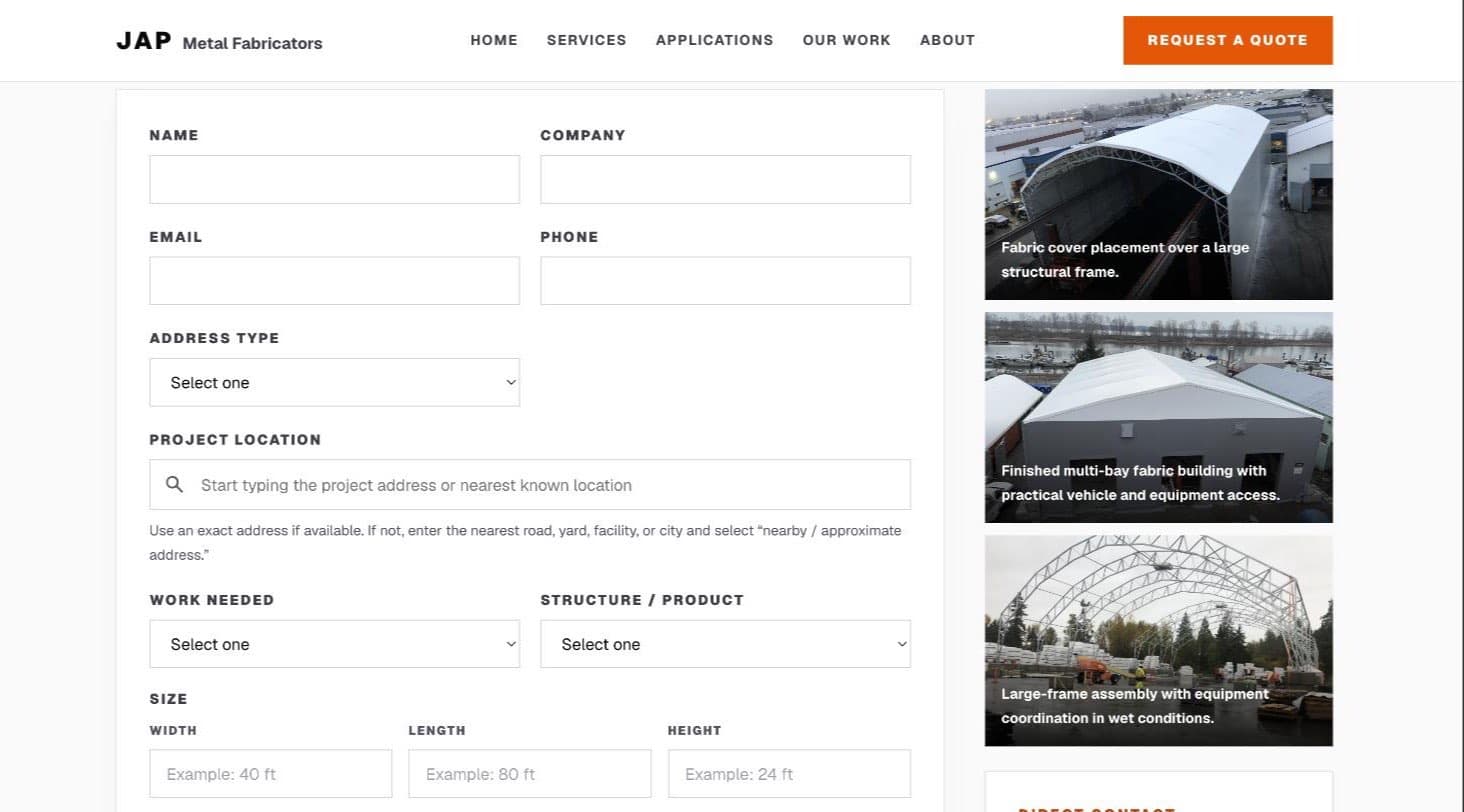Click the "Address Type" field label

tap(214, 338)
